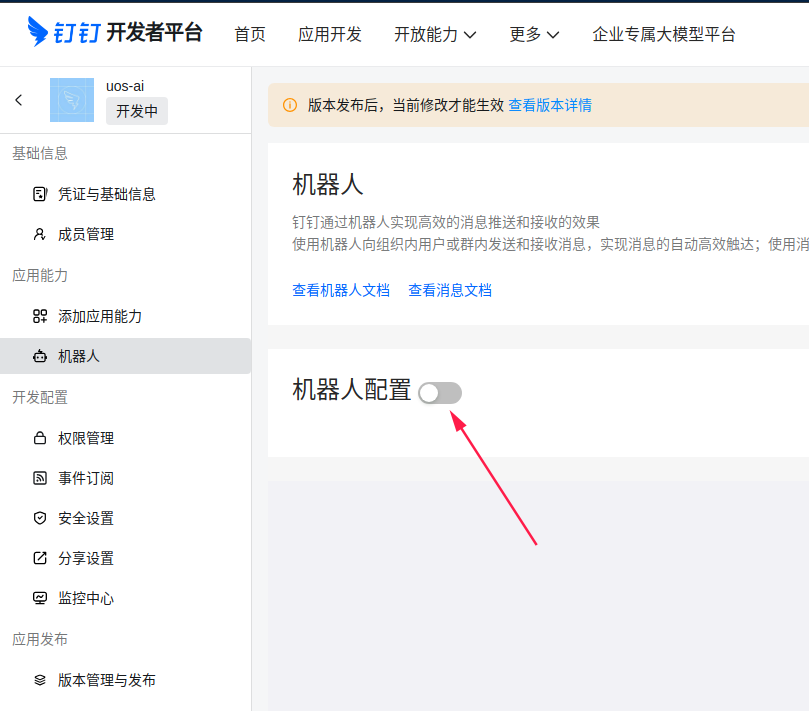Viewport: 809px width, 711px height.
Task: Select 添加应用能力 in sidebar
Action: (125, 316)
